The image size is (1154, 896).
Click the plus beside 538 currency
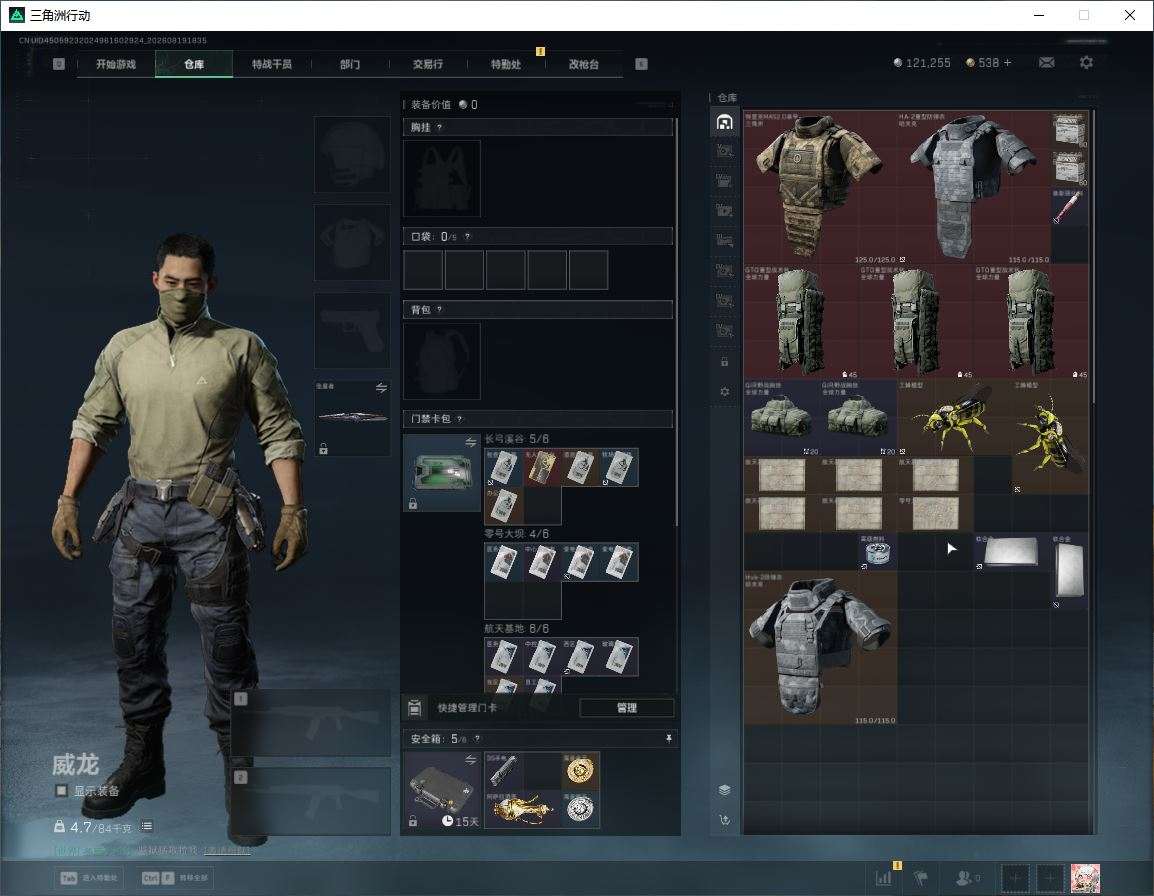(x=1008, y=63)
